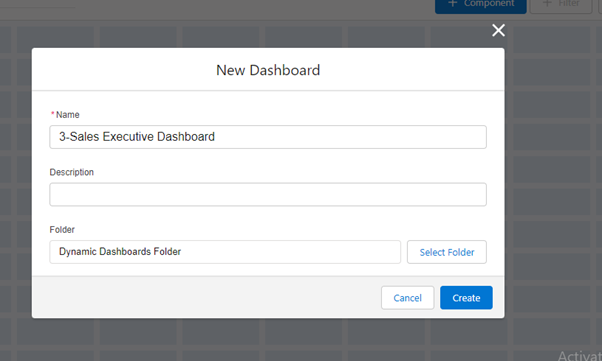Click the Folder field label
The image size is (602, 361).
62,230
